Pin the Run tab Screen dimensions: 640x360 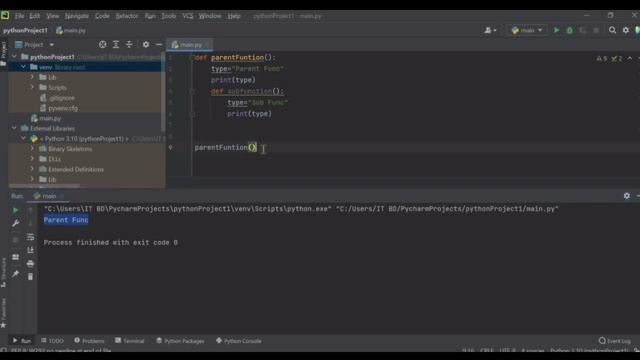(16, 274)
